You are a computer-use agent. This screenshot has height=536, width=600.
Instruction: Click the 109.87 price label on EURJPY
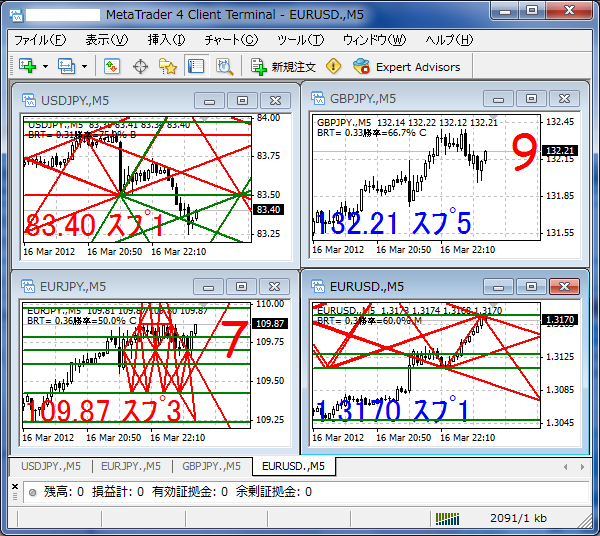tap(270, 323)
